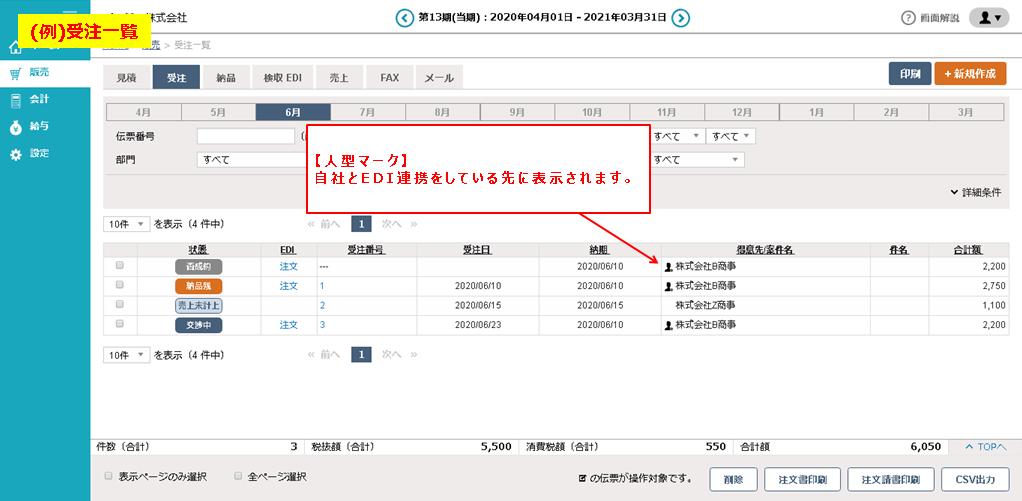Go to next fiscal period arrow

pyautogui.click(x=680, y=17)
